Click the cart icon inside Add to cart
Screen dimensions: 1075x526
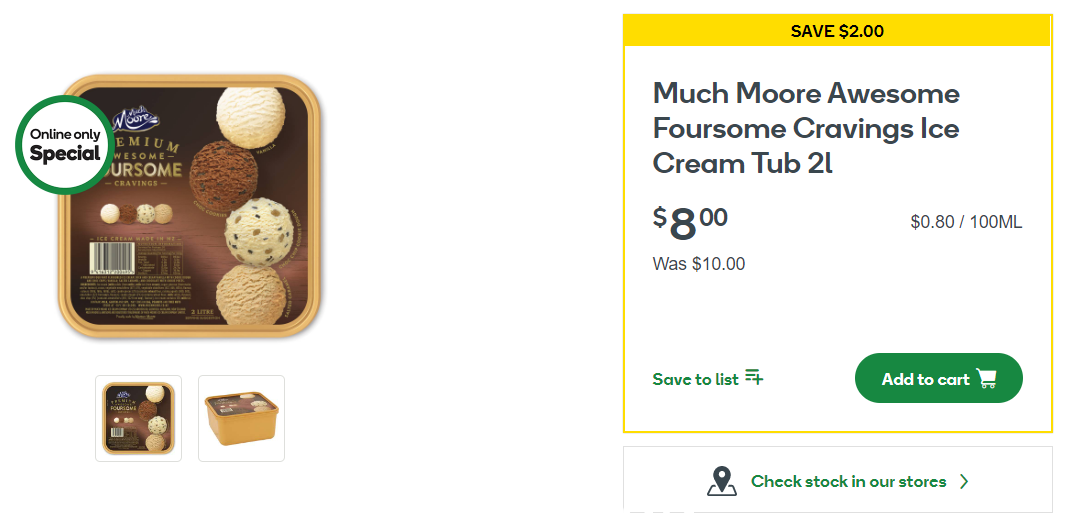pos(986,379)
